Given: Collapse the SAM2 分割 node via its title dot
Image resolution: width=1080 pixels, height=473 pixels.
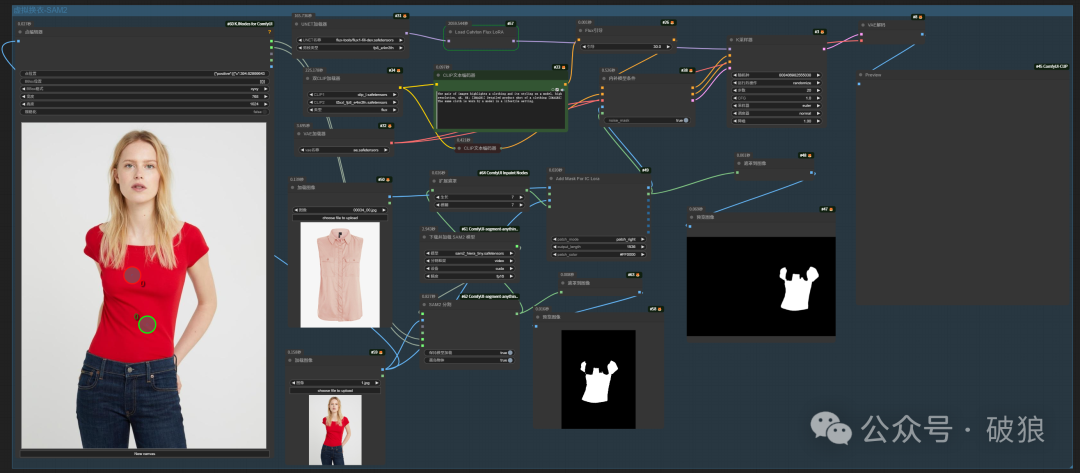Looking at the screenshot, I should tap(424, 304).
